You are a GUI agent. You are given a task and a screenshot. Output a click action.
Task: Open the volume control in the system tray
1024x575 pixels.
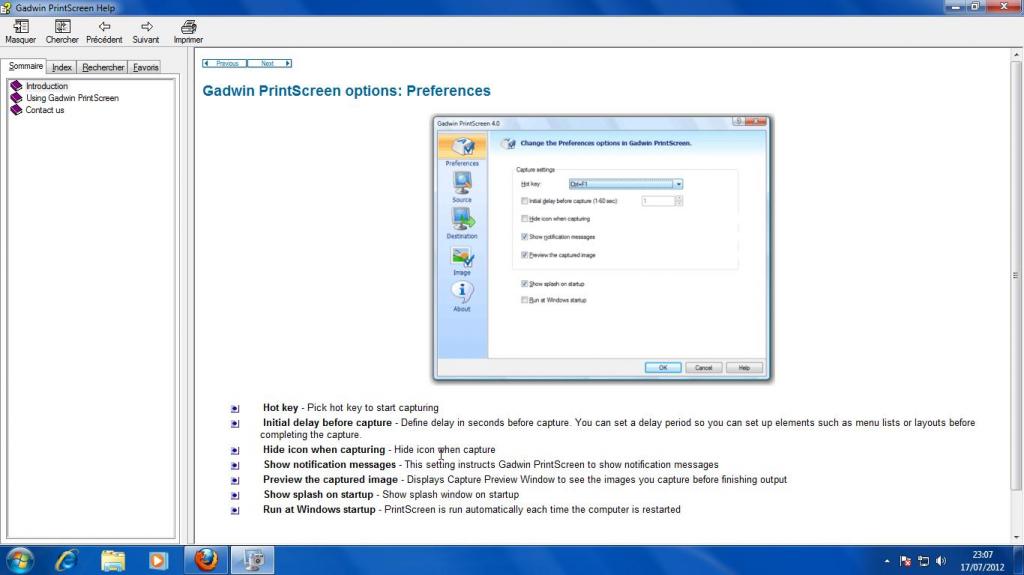click(x=941, y=561)
